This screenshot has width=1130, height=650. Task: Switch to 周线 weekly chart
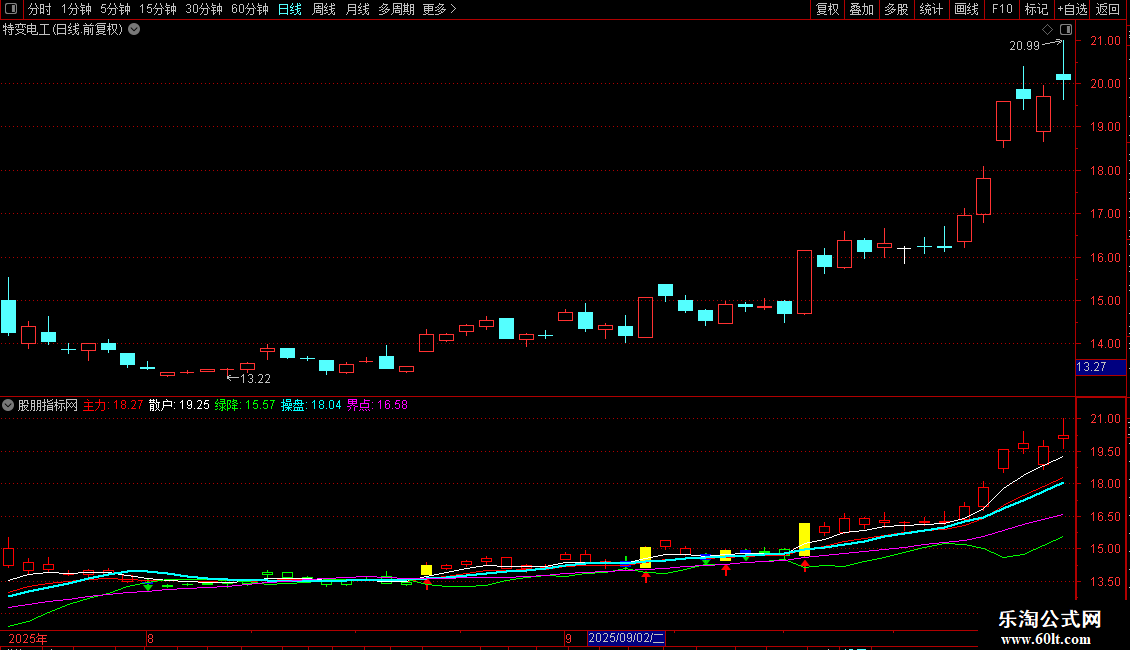pos(324,9)
